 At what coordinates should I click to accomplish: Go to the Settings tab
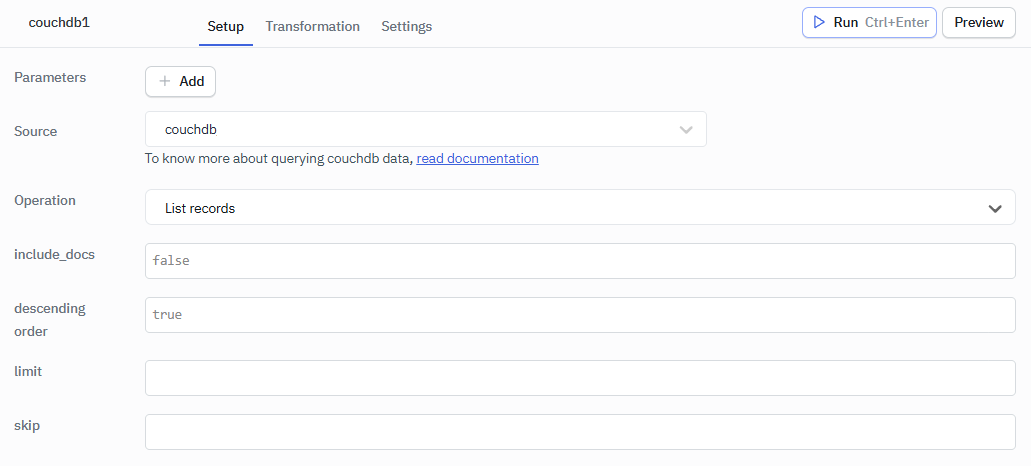[406, 26]
